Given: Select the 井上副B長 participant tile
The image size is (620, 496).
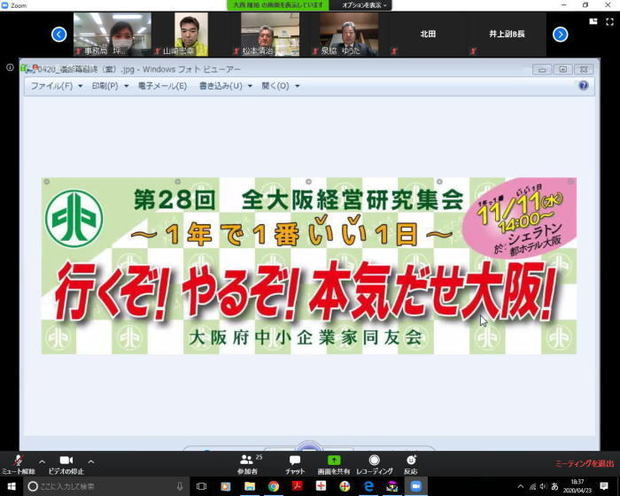Looking at the screenshot, I should click(x=507, y=34).
